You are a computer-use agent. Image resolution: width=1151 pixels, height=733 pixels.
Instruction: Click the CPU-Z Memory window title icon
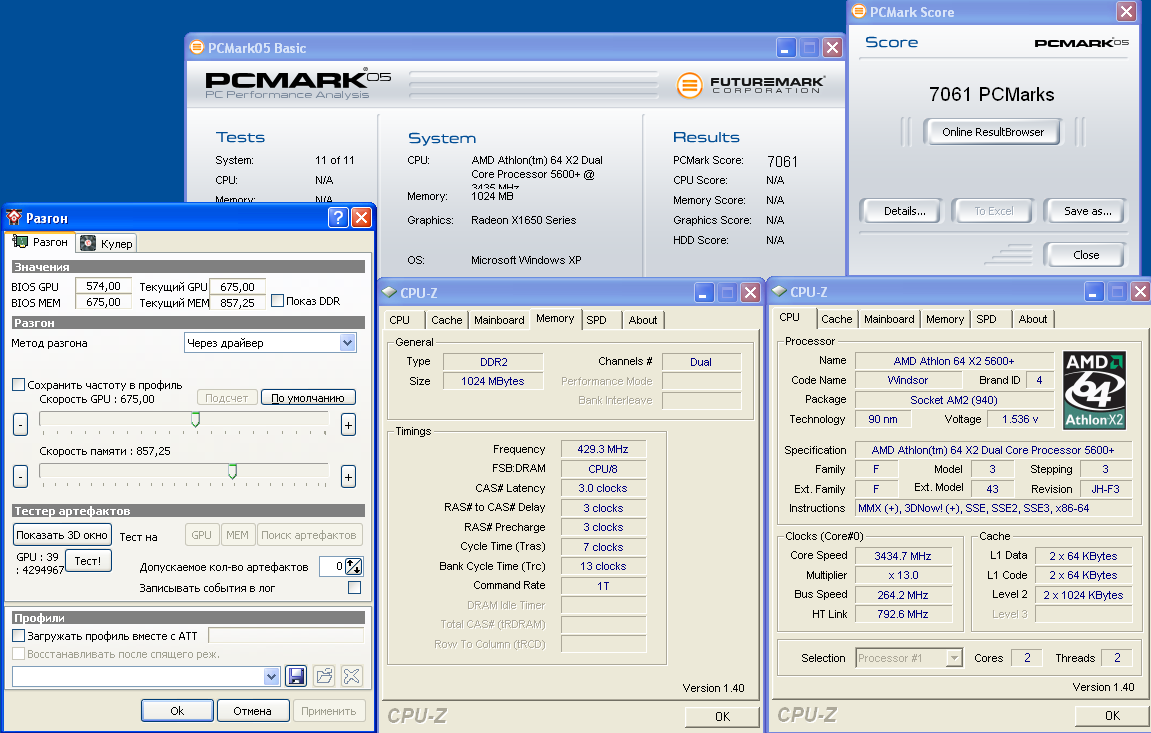pyautogui.click(x=389, y=292)
